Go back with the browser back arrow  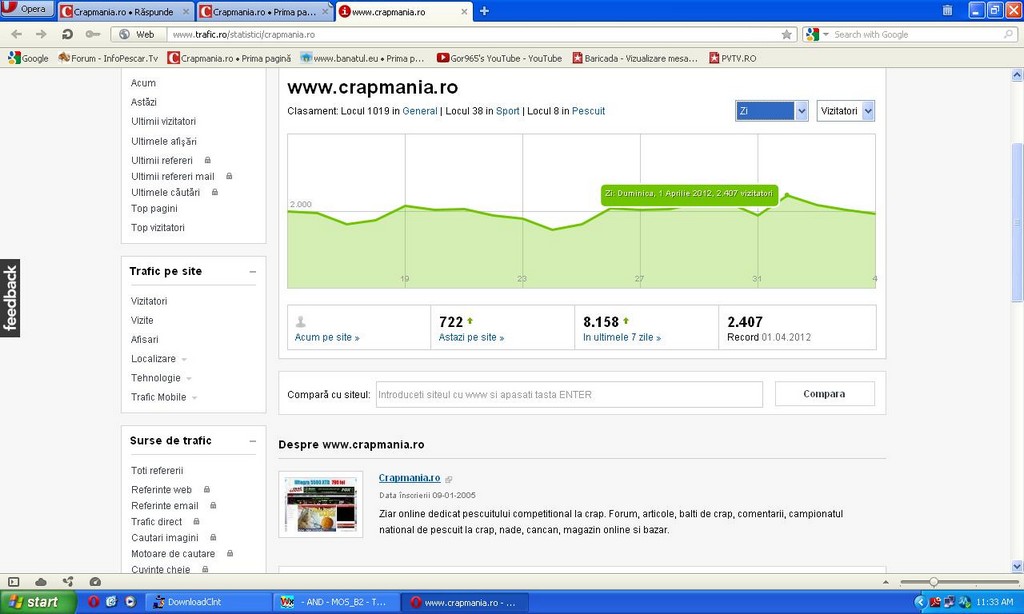(x=17, y=34)
